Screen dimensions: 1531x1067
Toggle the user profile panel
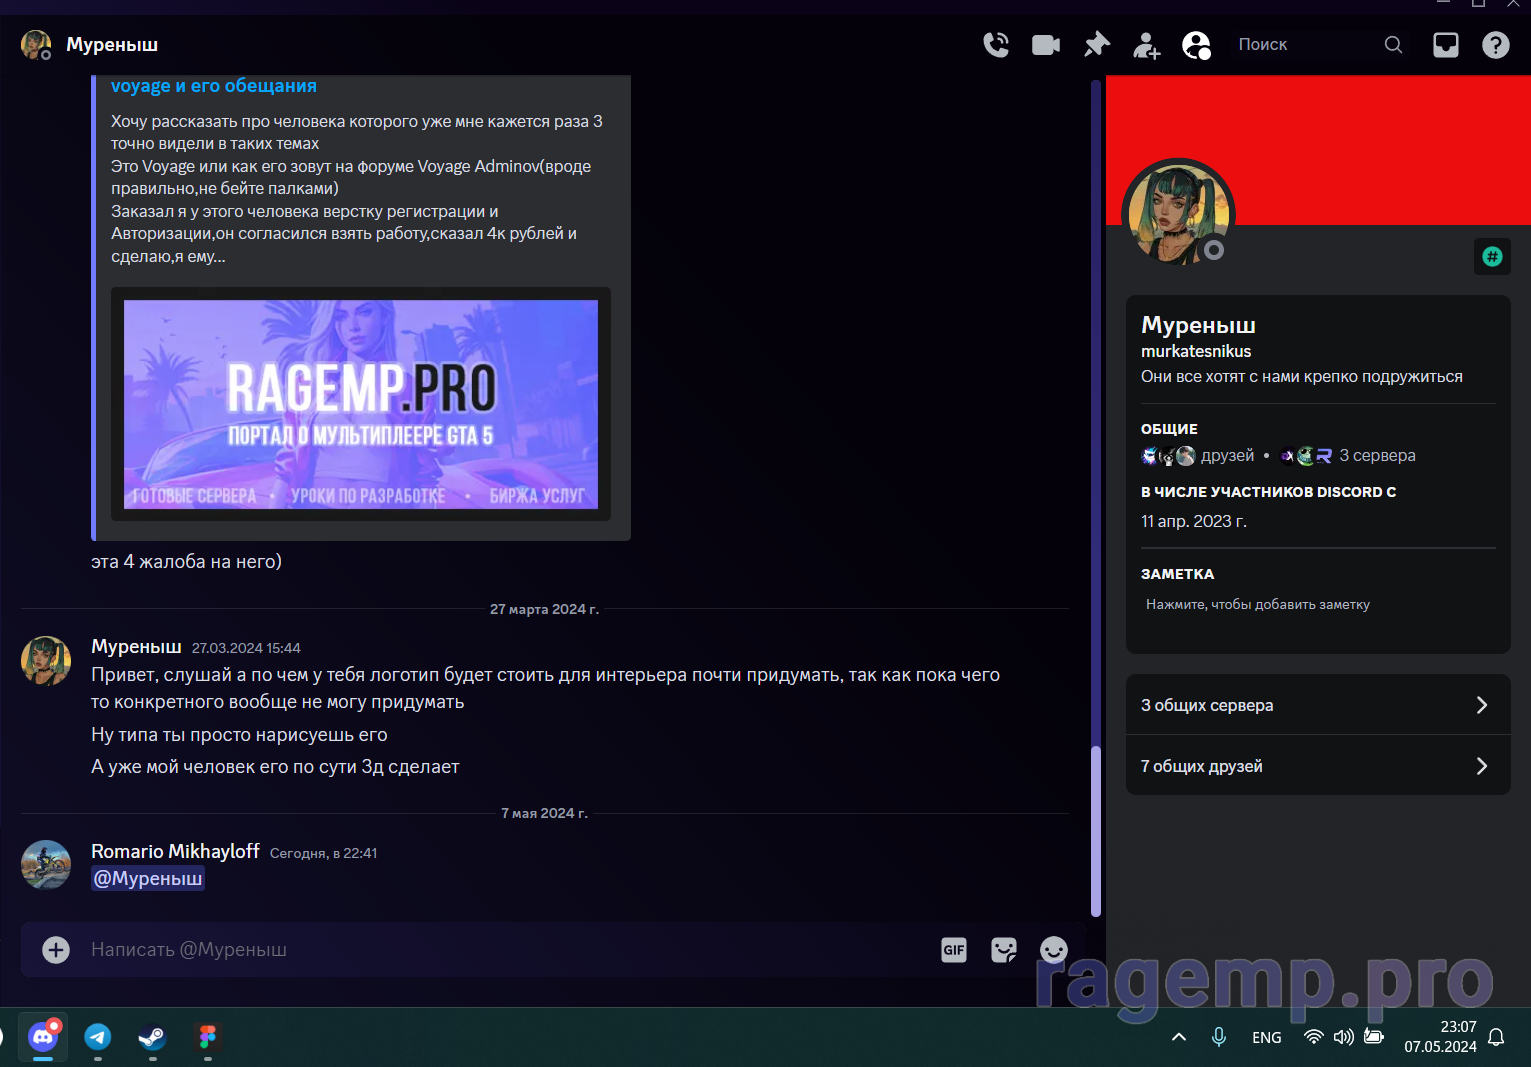(1197, 45)
